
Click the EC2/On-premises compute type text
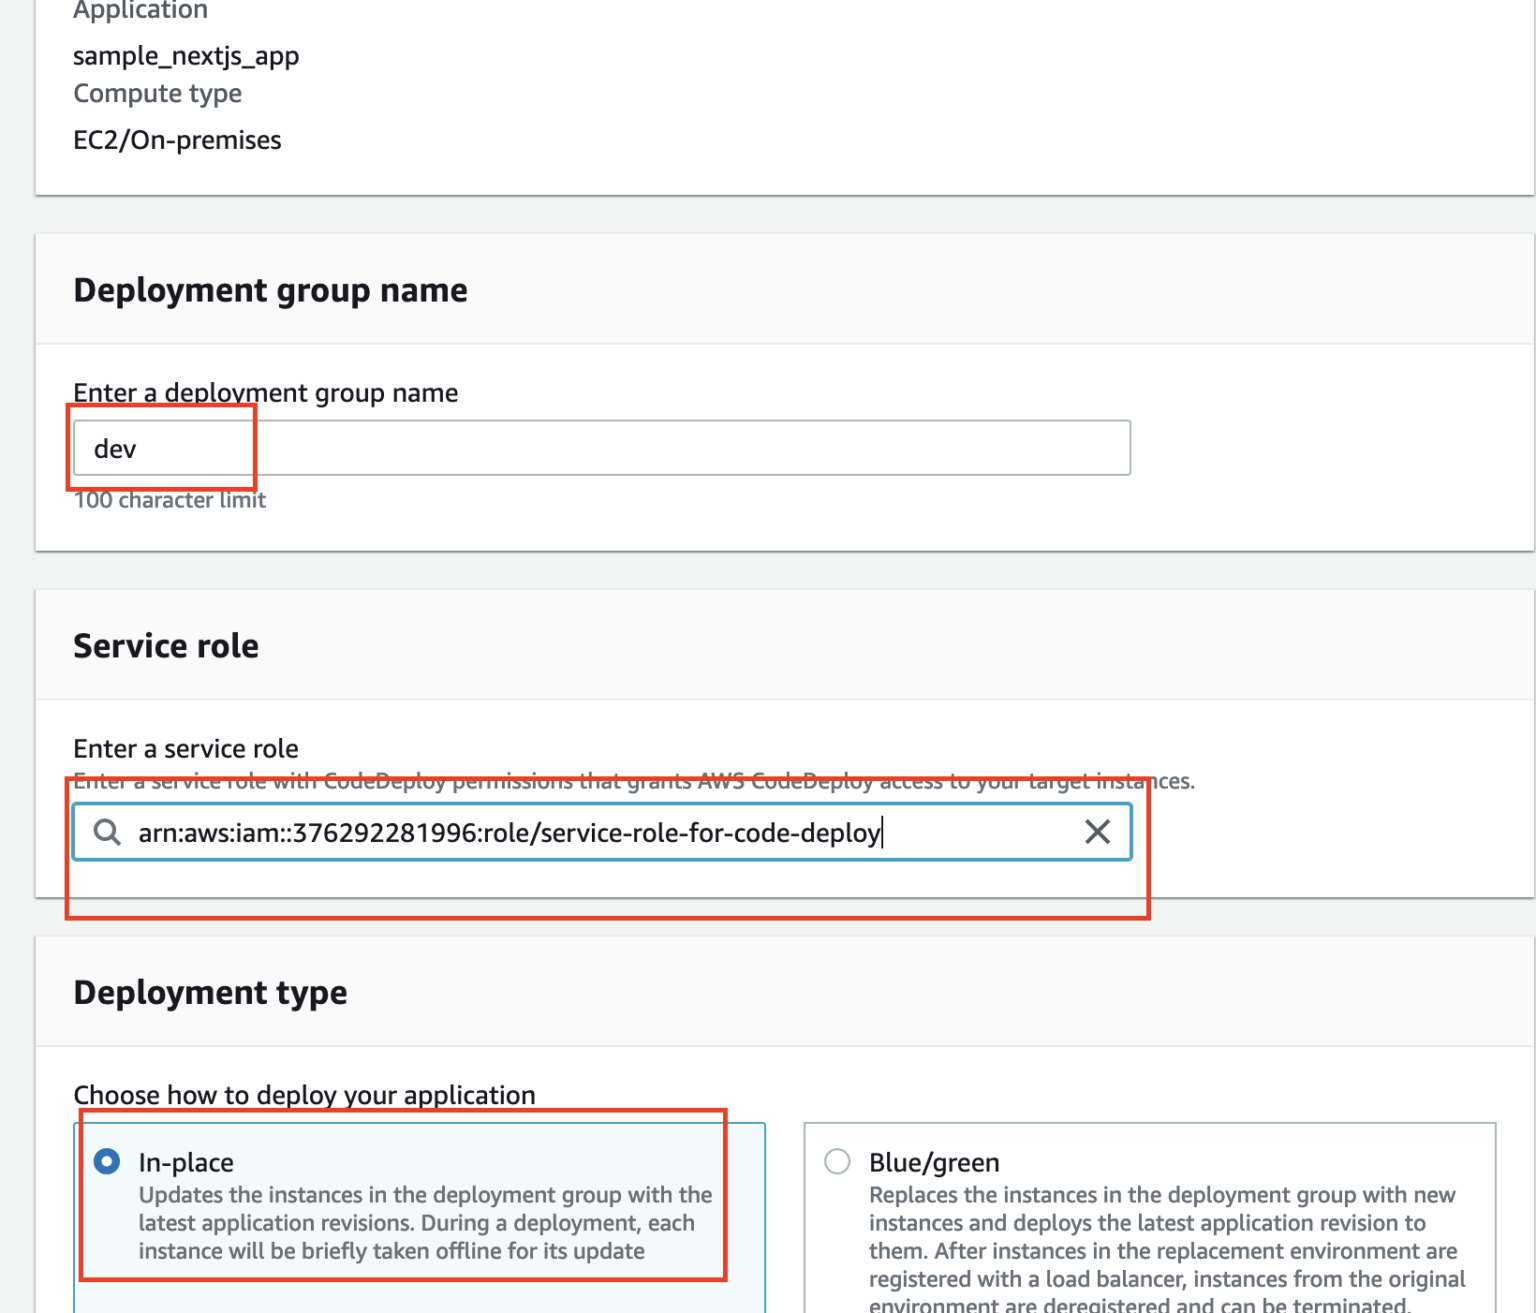click(176, 140)
